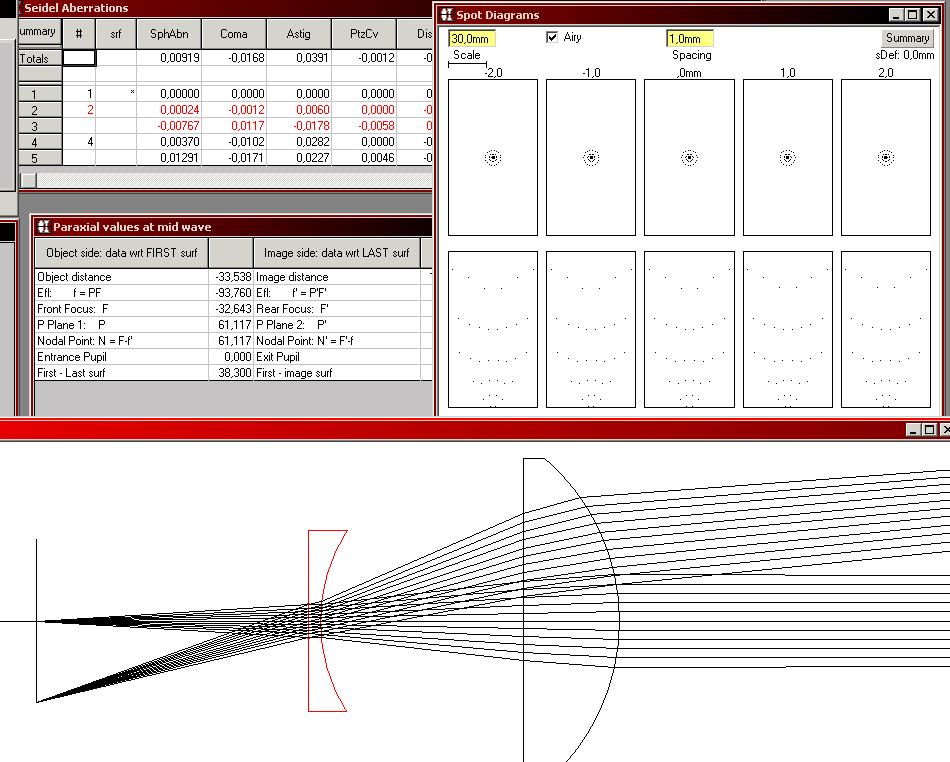
Task: Click the Spot Diagrams window title icon
Action: (x=446, y=15)
